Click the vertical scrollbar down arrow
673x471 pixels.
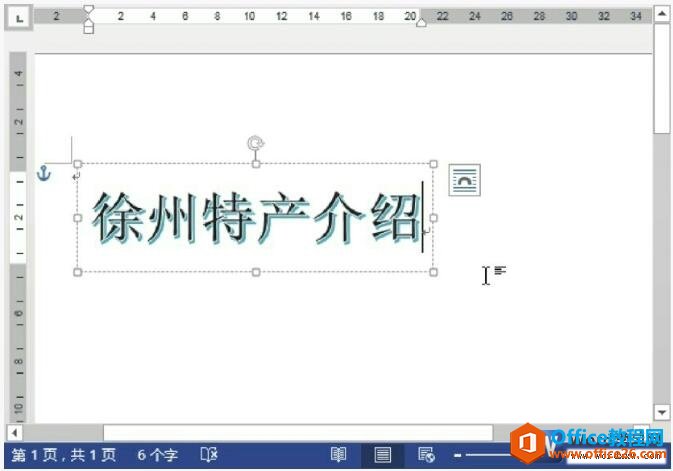661,412
